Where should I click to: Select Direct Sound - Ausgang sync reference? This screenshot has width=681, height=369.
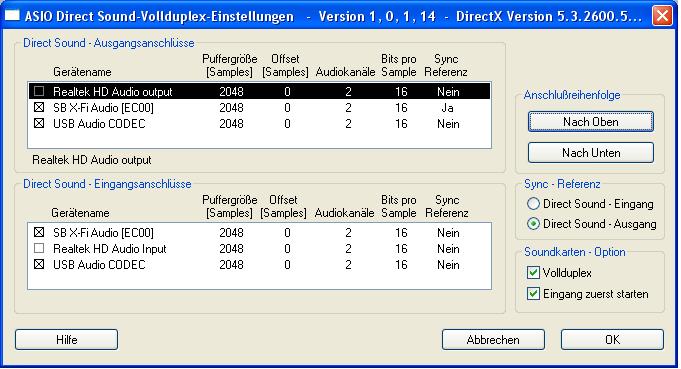tap(533, 224)
